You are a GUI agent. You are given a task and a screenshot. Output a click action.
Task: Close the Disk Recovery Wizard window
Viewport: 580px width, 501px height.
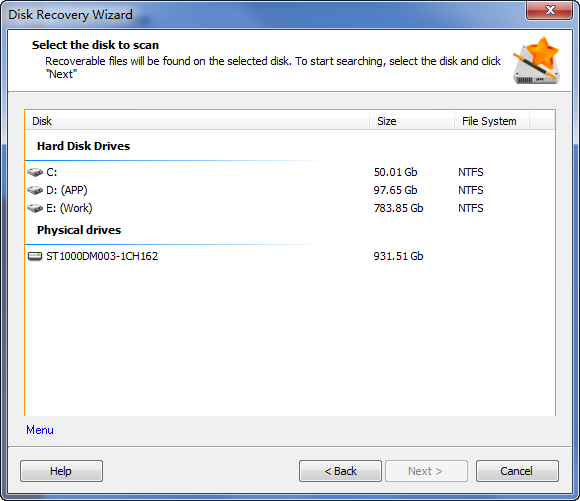(x=550, y=10)
